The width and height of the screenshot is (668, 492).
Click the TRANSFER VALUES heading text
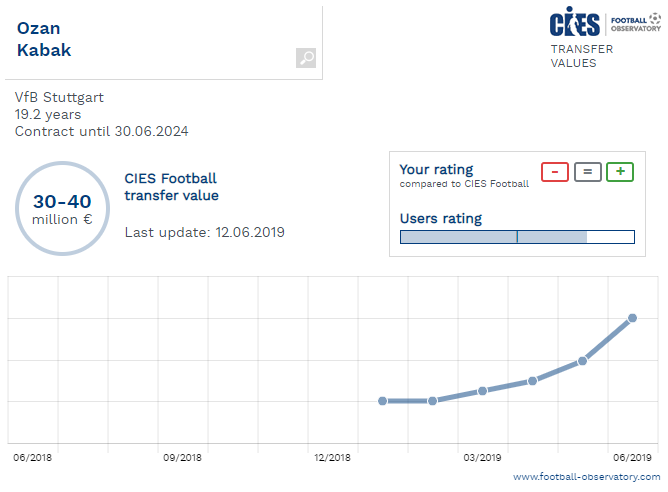point(582,56)
